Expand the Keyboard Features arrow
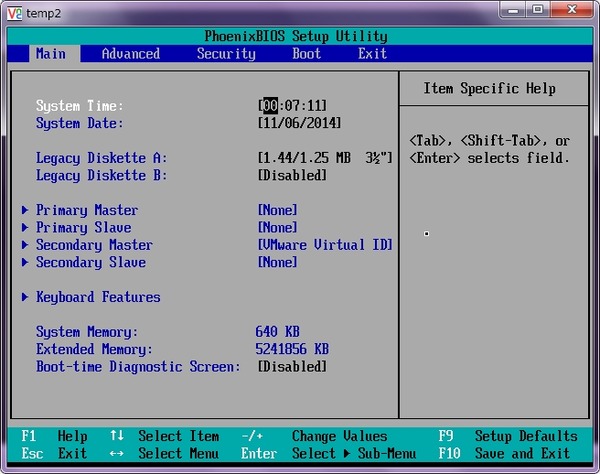Image resolution: width=600 pixels, height=474 pixels. tap(25, 297)
